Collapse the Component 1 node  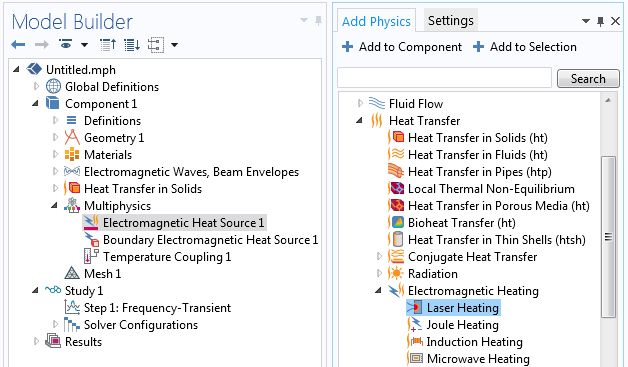coord(35,103)
